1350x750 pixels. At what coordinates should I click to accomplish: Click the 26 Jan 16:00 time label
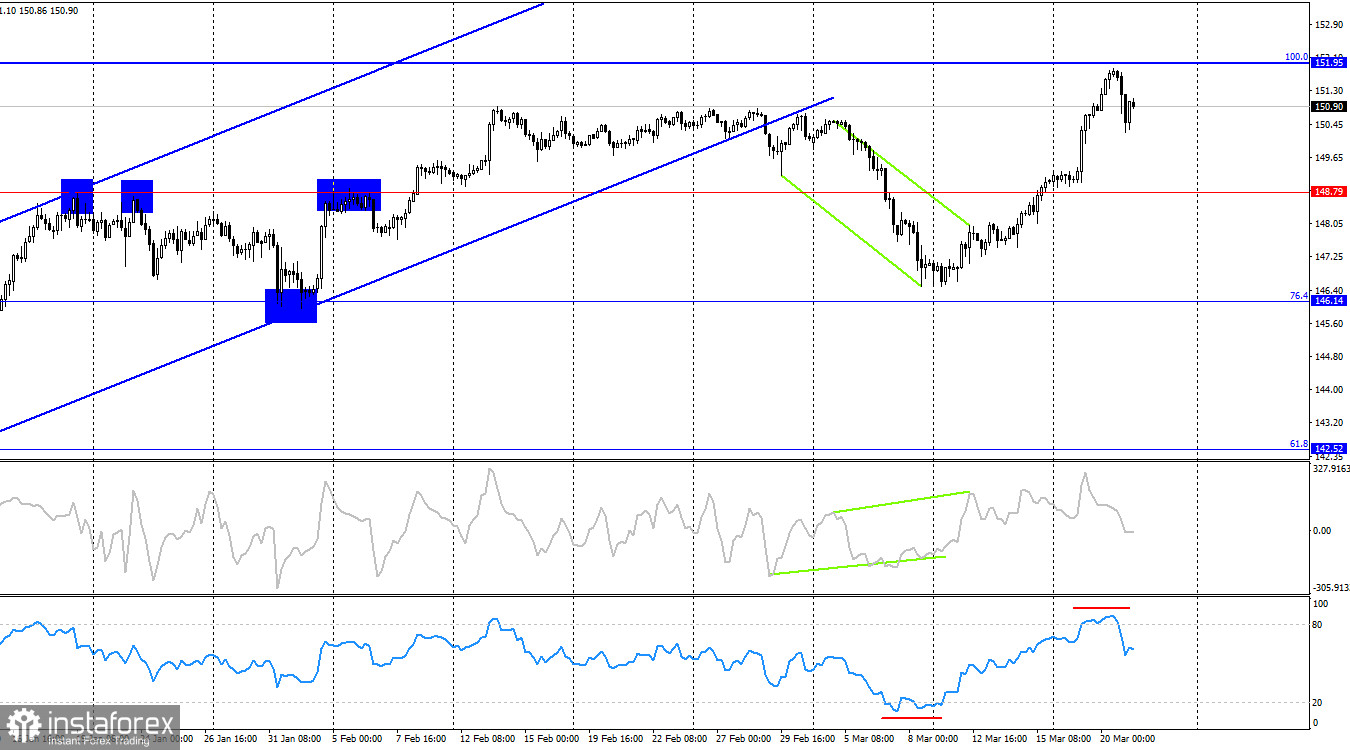pyautogui.click(x=230, y=740)
